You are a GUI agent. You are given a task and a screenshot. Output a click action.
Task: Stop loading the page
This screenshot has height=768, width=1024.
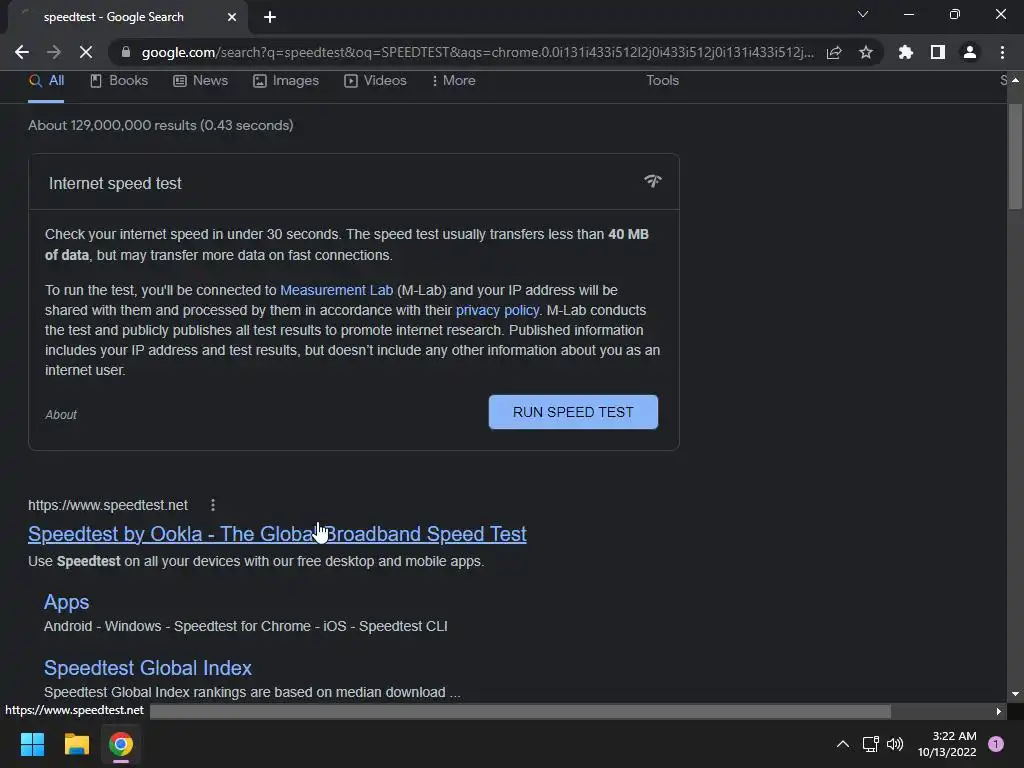pyautogui.click(x=86, y=52)
